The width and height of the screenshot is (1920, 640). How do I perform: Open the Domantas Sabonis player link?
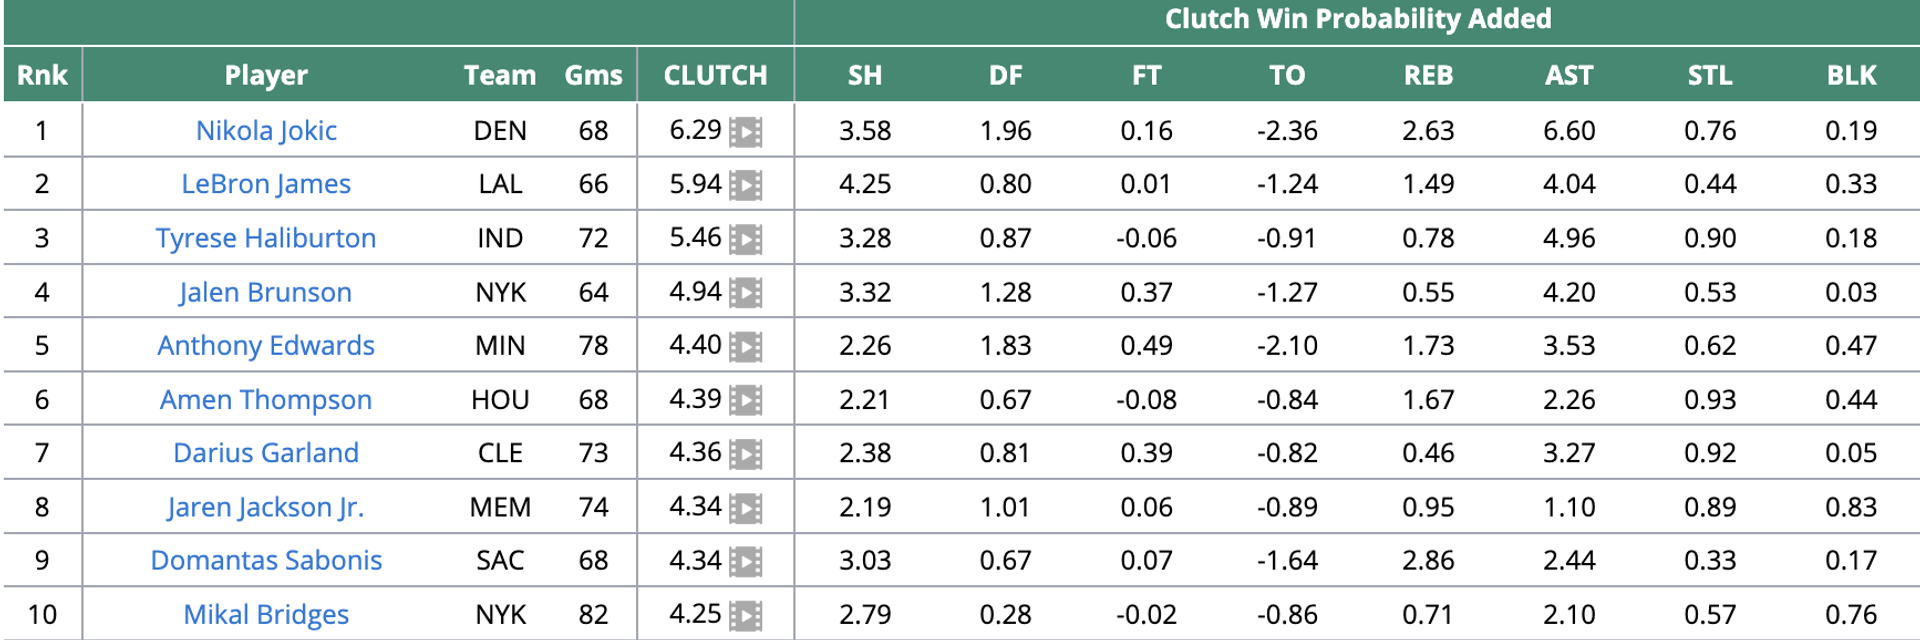pyautogui.click(x=266, y=560)
